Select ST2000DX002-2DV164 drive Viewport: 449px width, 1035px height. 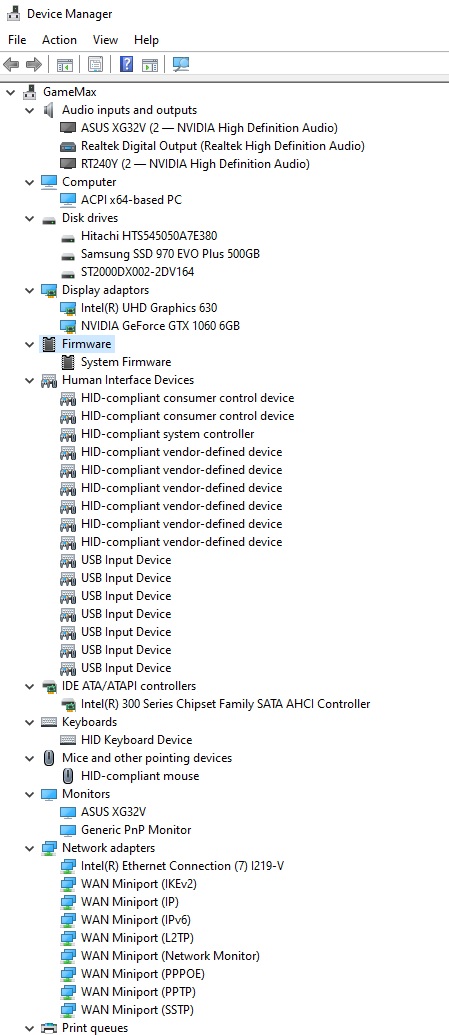pos(137,272)
